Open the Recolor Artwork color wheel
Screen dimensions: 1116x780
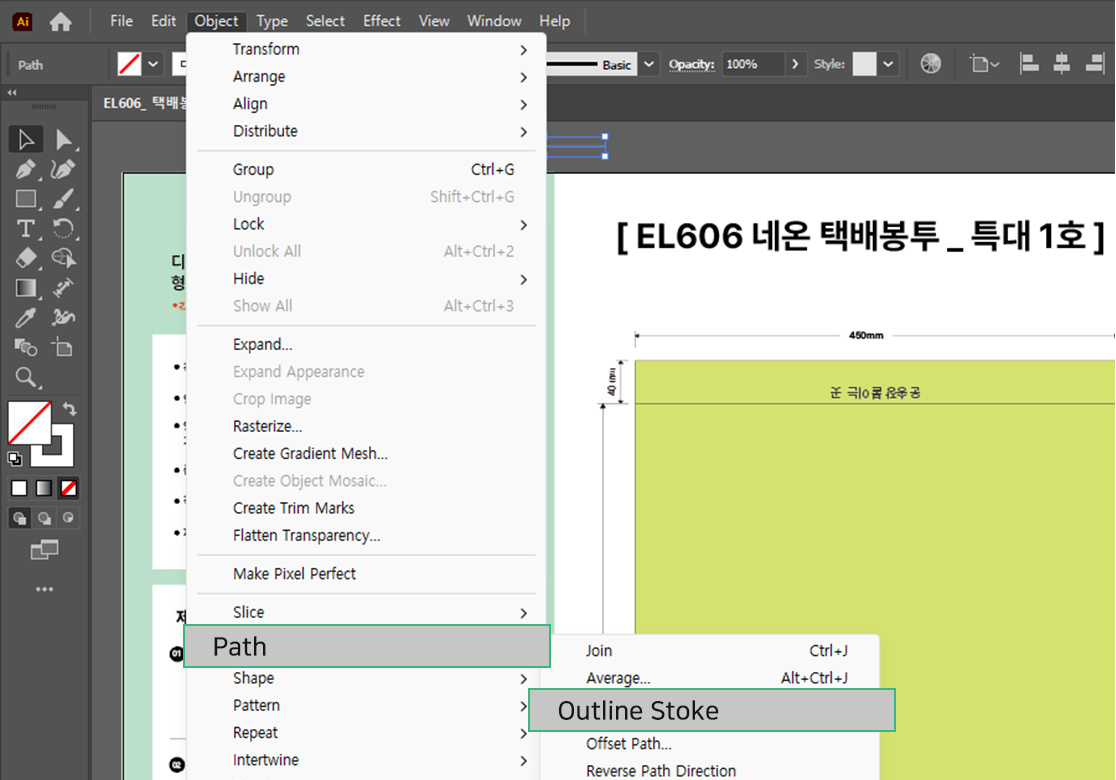930,64
